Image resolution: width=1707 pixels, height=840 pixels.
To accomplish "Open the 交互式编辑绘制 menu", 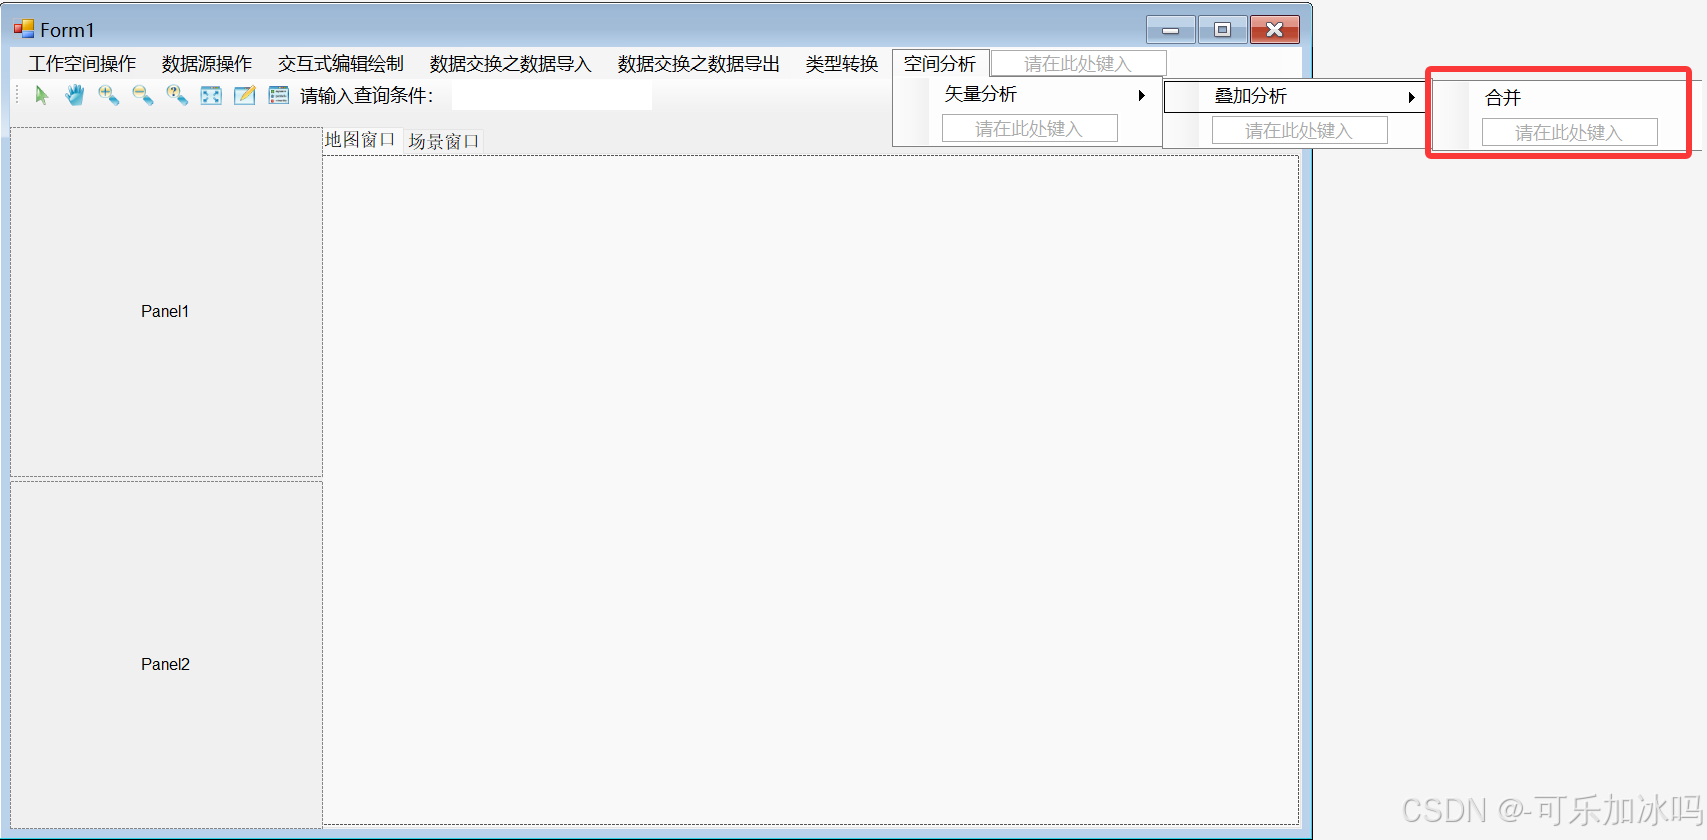I will pos(341,64).
